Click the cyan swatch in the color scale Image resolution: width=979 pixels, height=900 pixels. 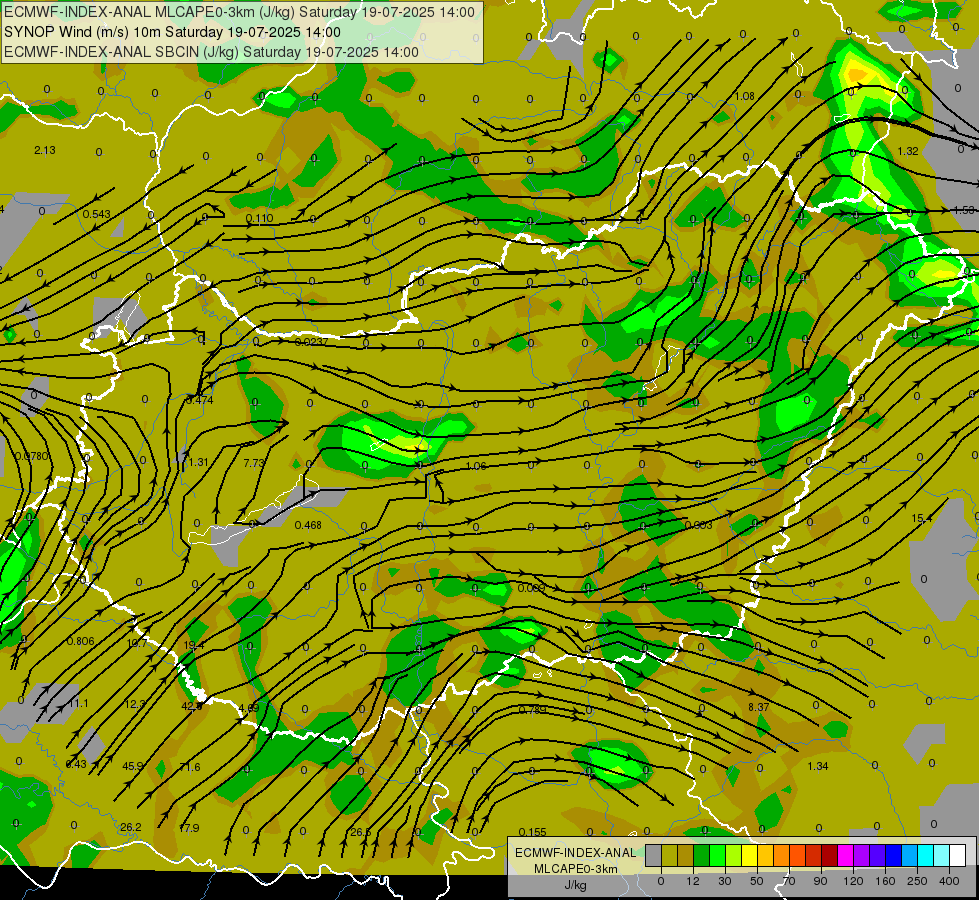[x=925, y=856]
